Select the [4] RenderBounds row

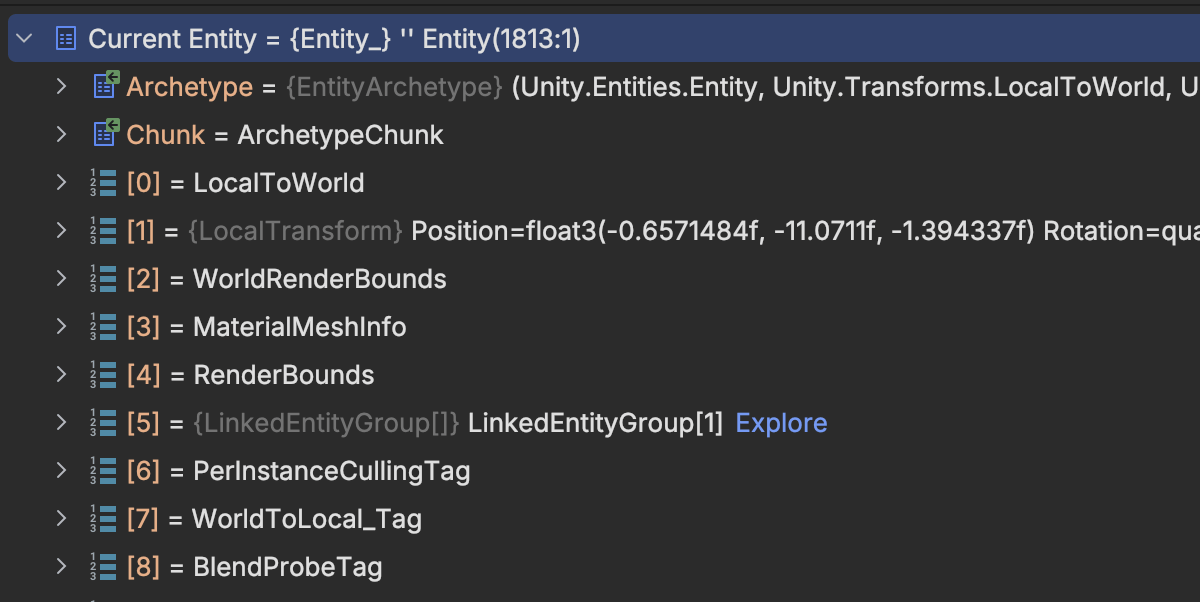tap(283, 375)
